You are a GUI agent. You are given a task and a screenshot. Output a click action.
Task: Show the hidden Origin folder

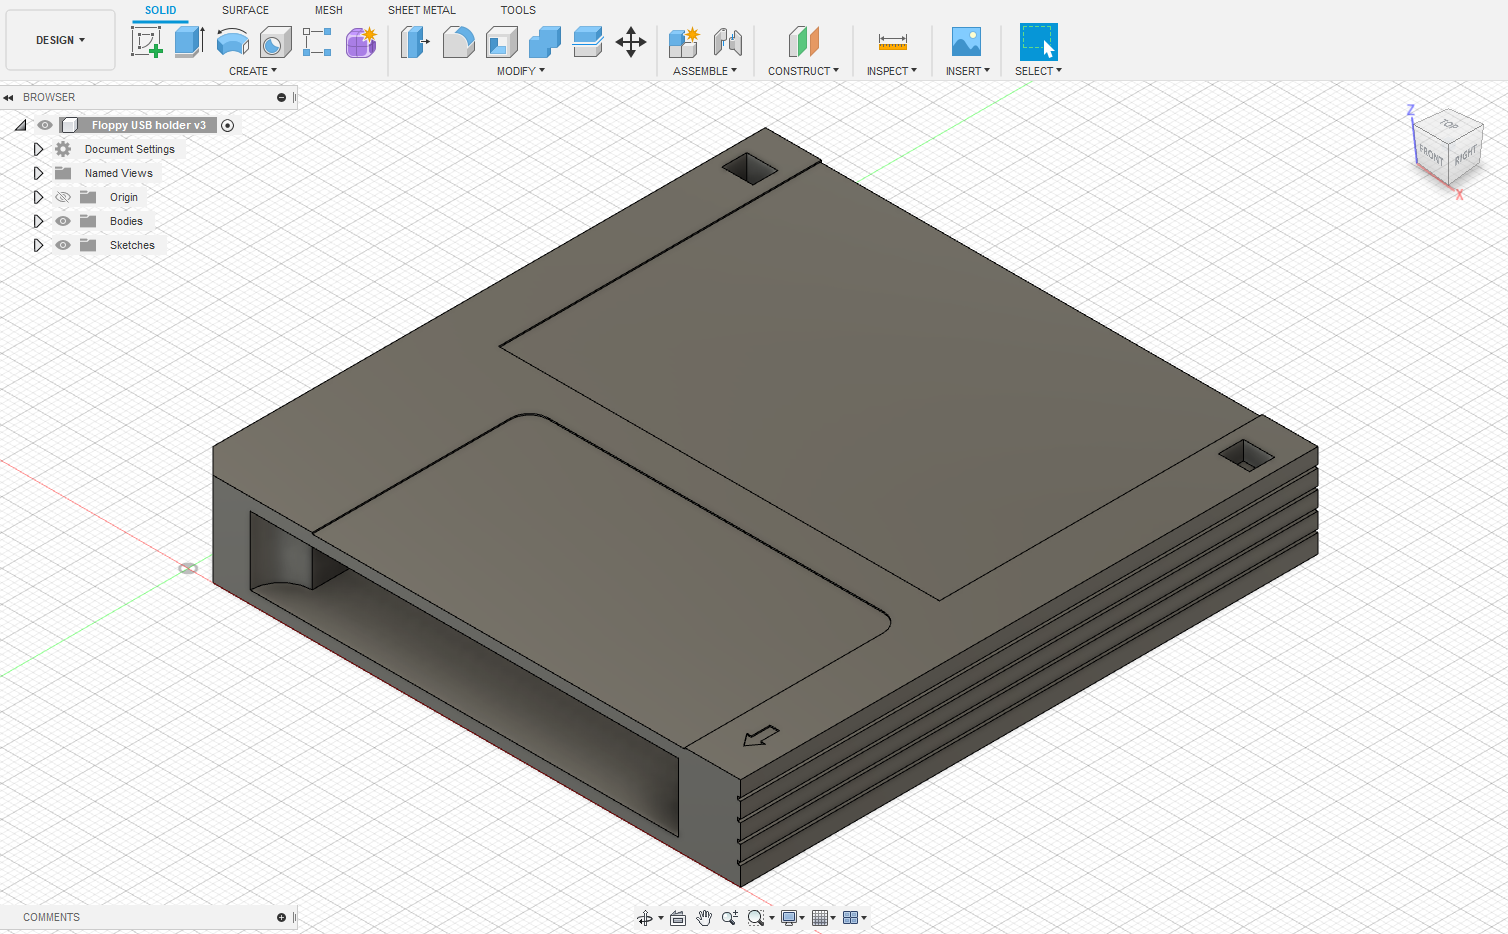point(63,197)
